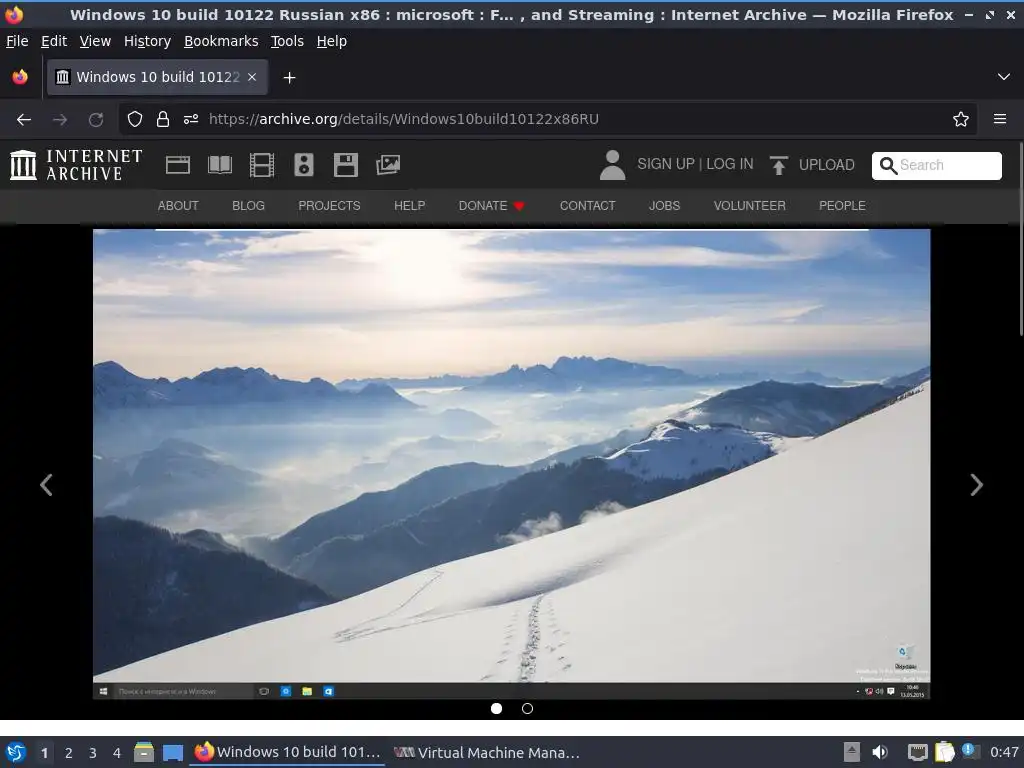The width and height of the screenshot is (1024, 768).
Task: Click the LOG IN link
Action: 729,164
